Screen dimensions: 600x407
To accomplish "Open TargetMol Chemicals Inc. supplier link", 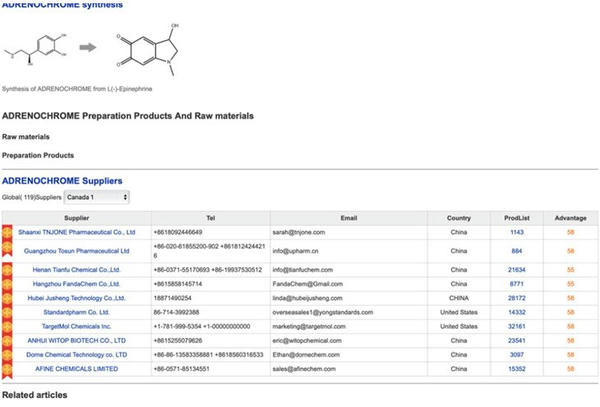I will pos(77,326).
